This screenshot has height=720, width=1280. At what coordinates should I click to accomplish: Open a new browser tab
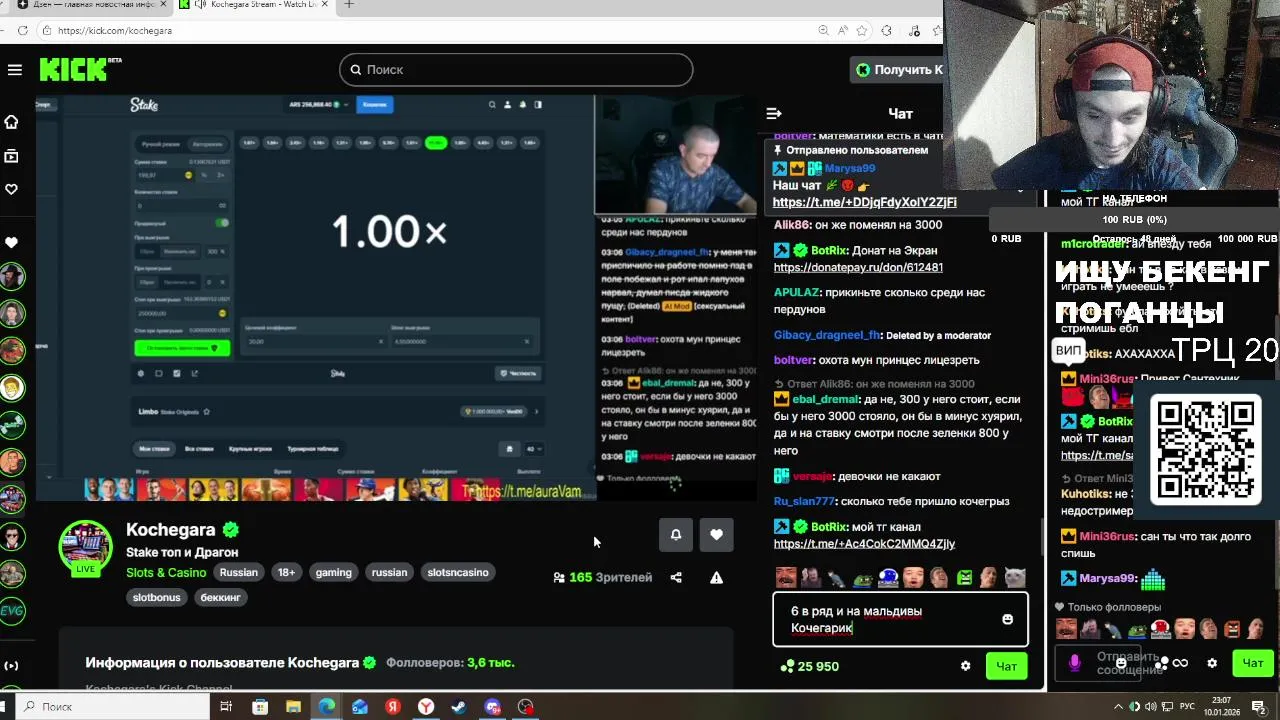pos(349,5)
